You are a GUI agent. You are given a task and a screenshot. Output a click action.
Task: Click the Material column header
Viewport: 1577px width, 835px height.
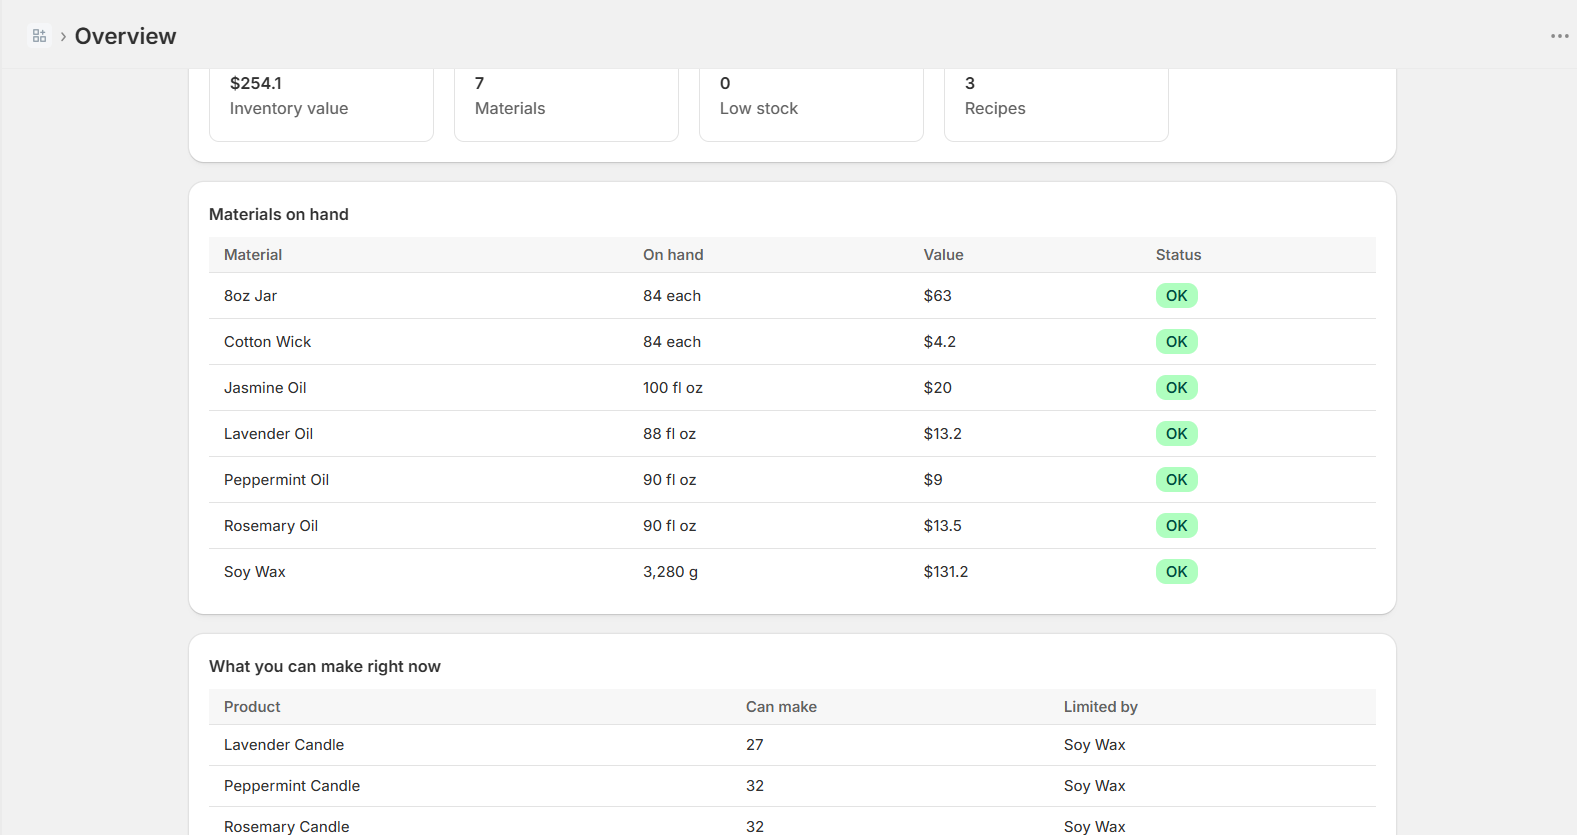coord(253,255)
